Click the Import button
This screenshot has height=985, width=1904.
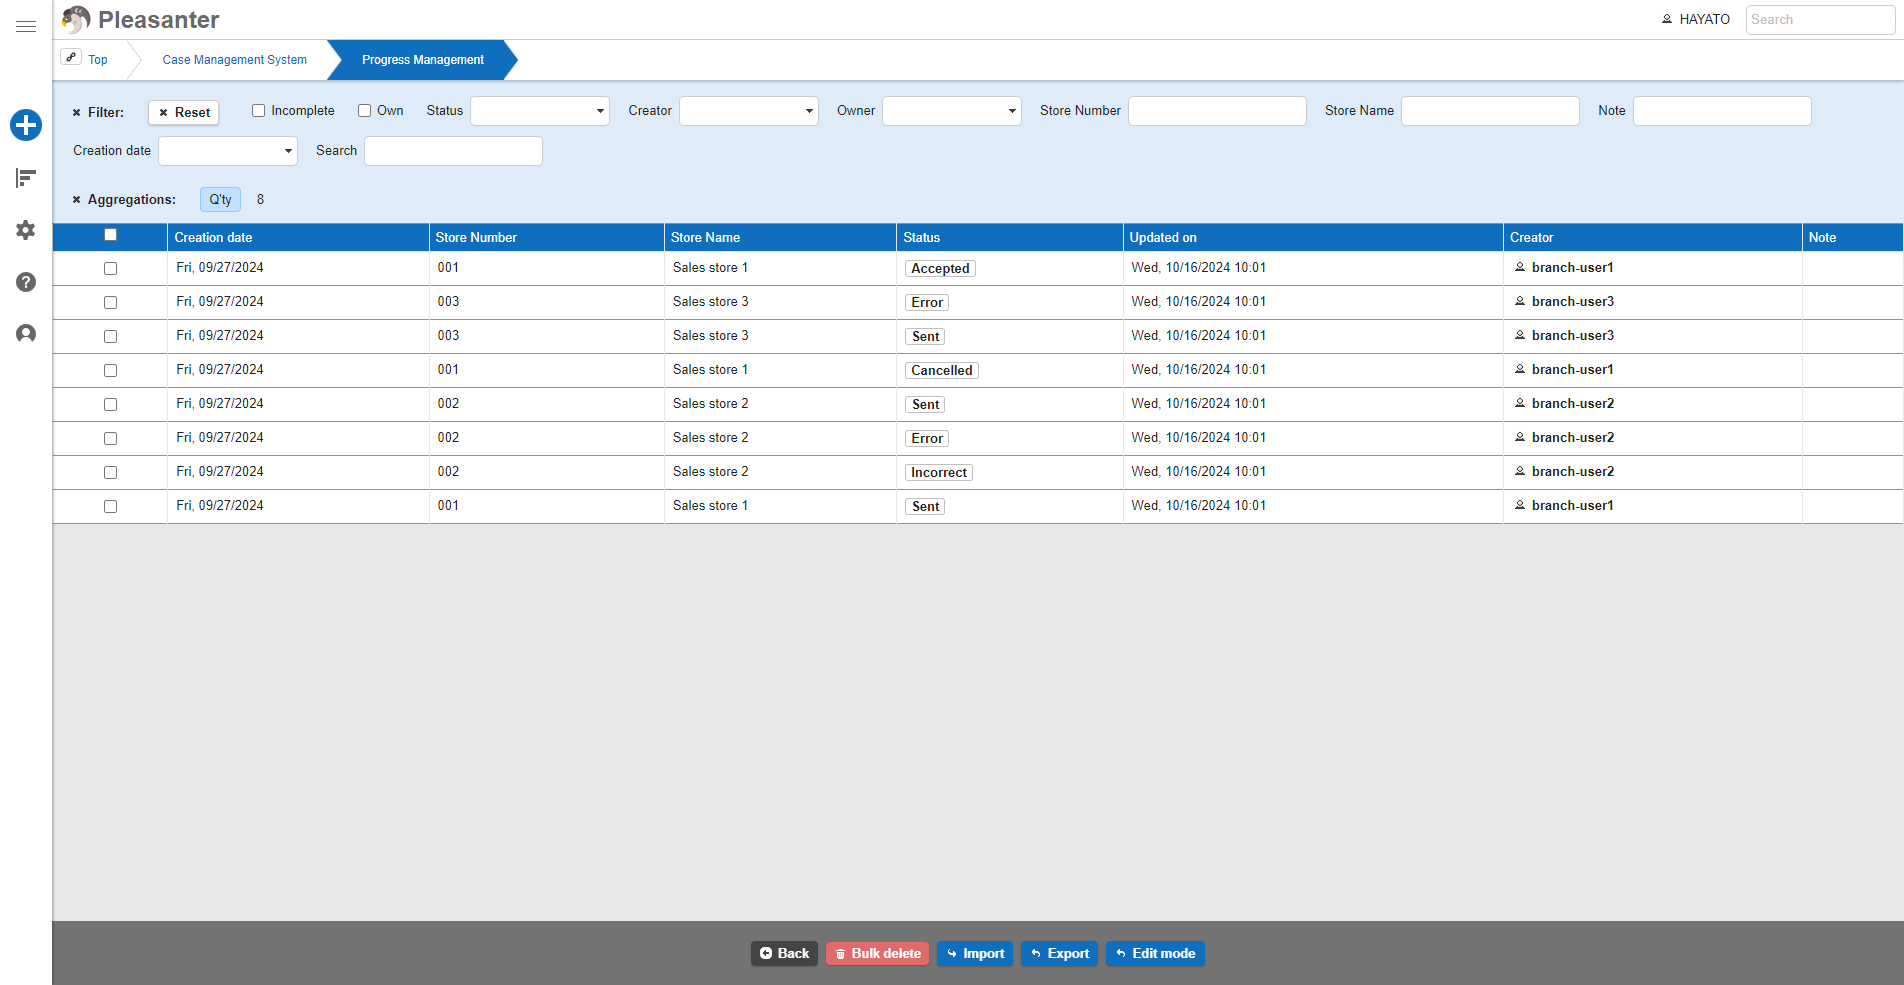(975, 954)
